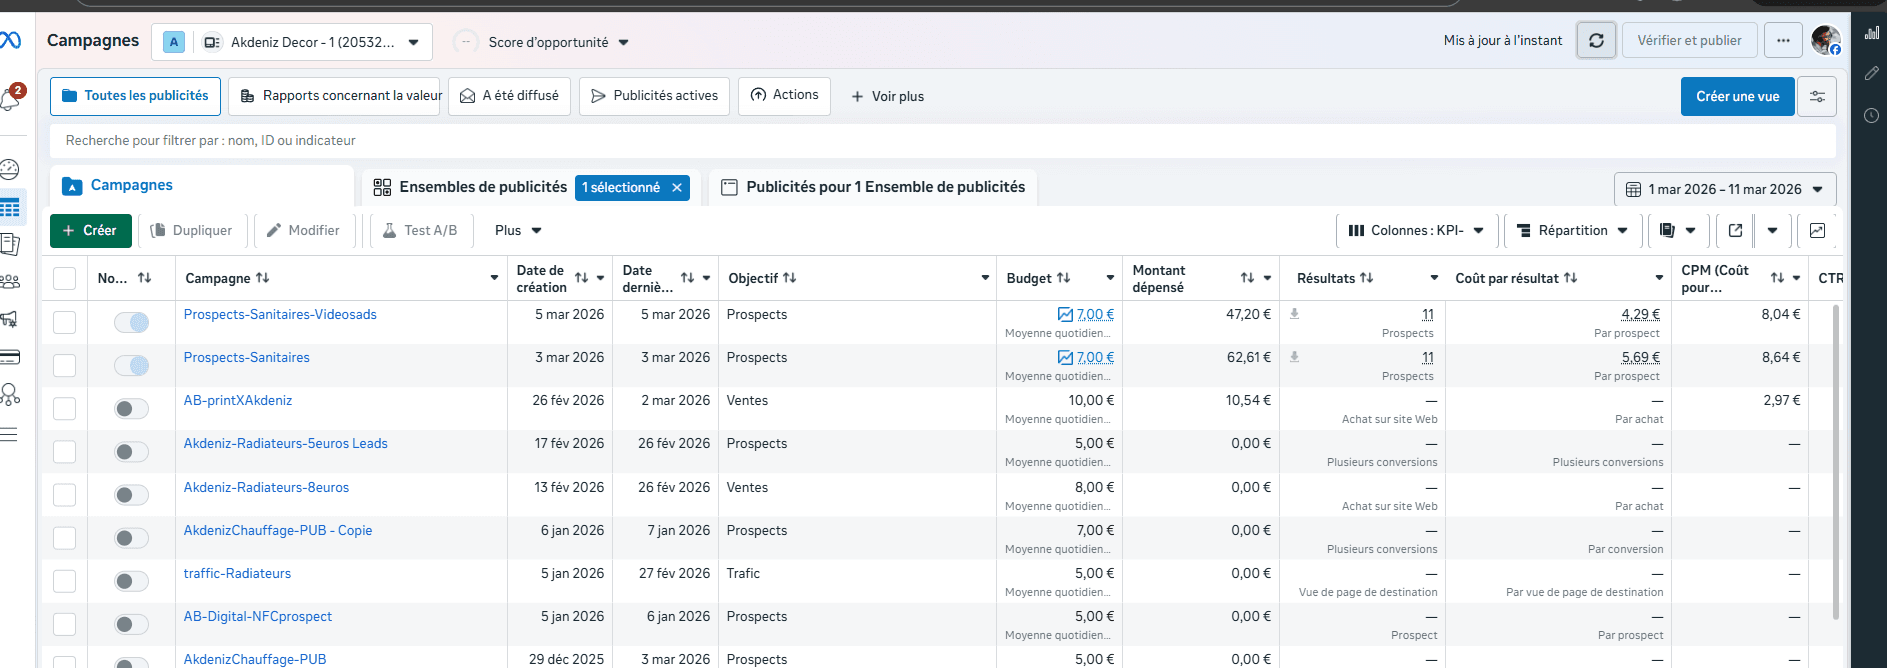Open the AkdenizChauffage-PUB - Copie campaign link
This screenshot has height=668, width=1887.
pyautogui.click(x=278, y=530)
